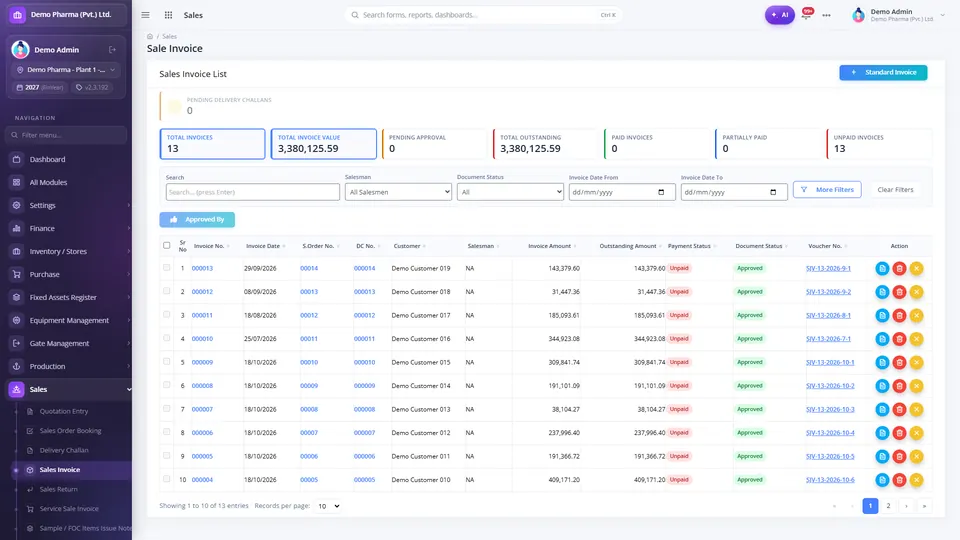Expand the Demo Admin user menu chevron

point(943,15)
